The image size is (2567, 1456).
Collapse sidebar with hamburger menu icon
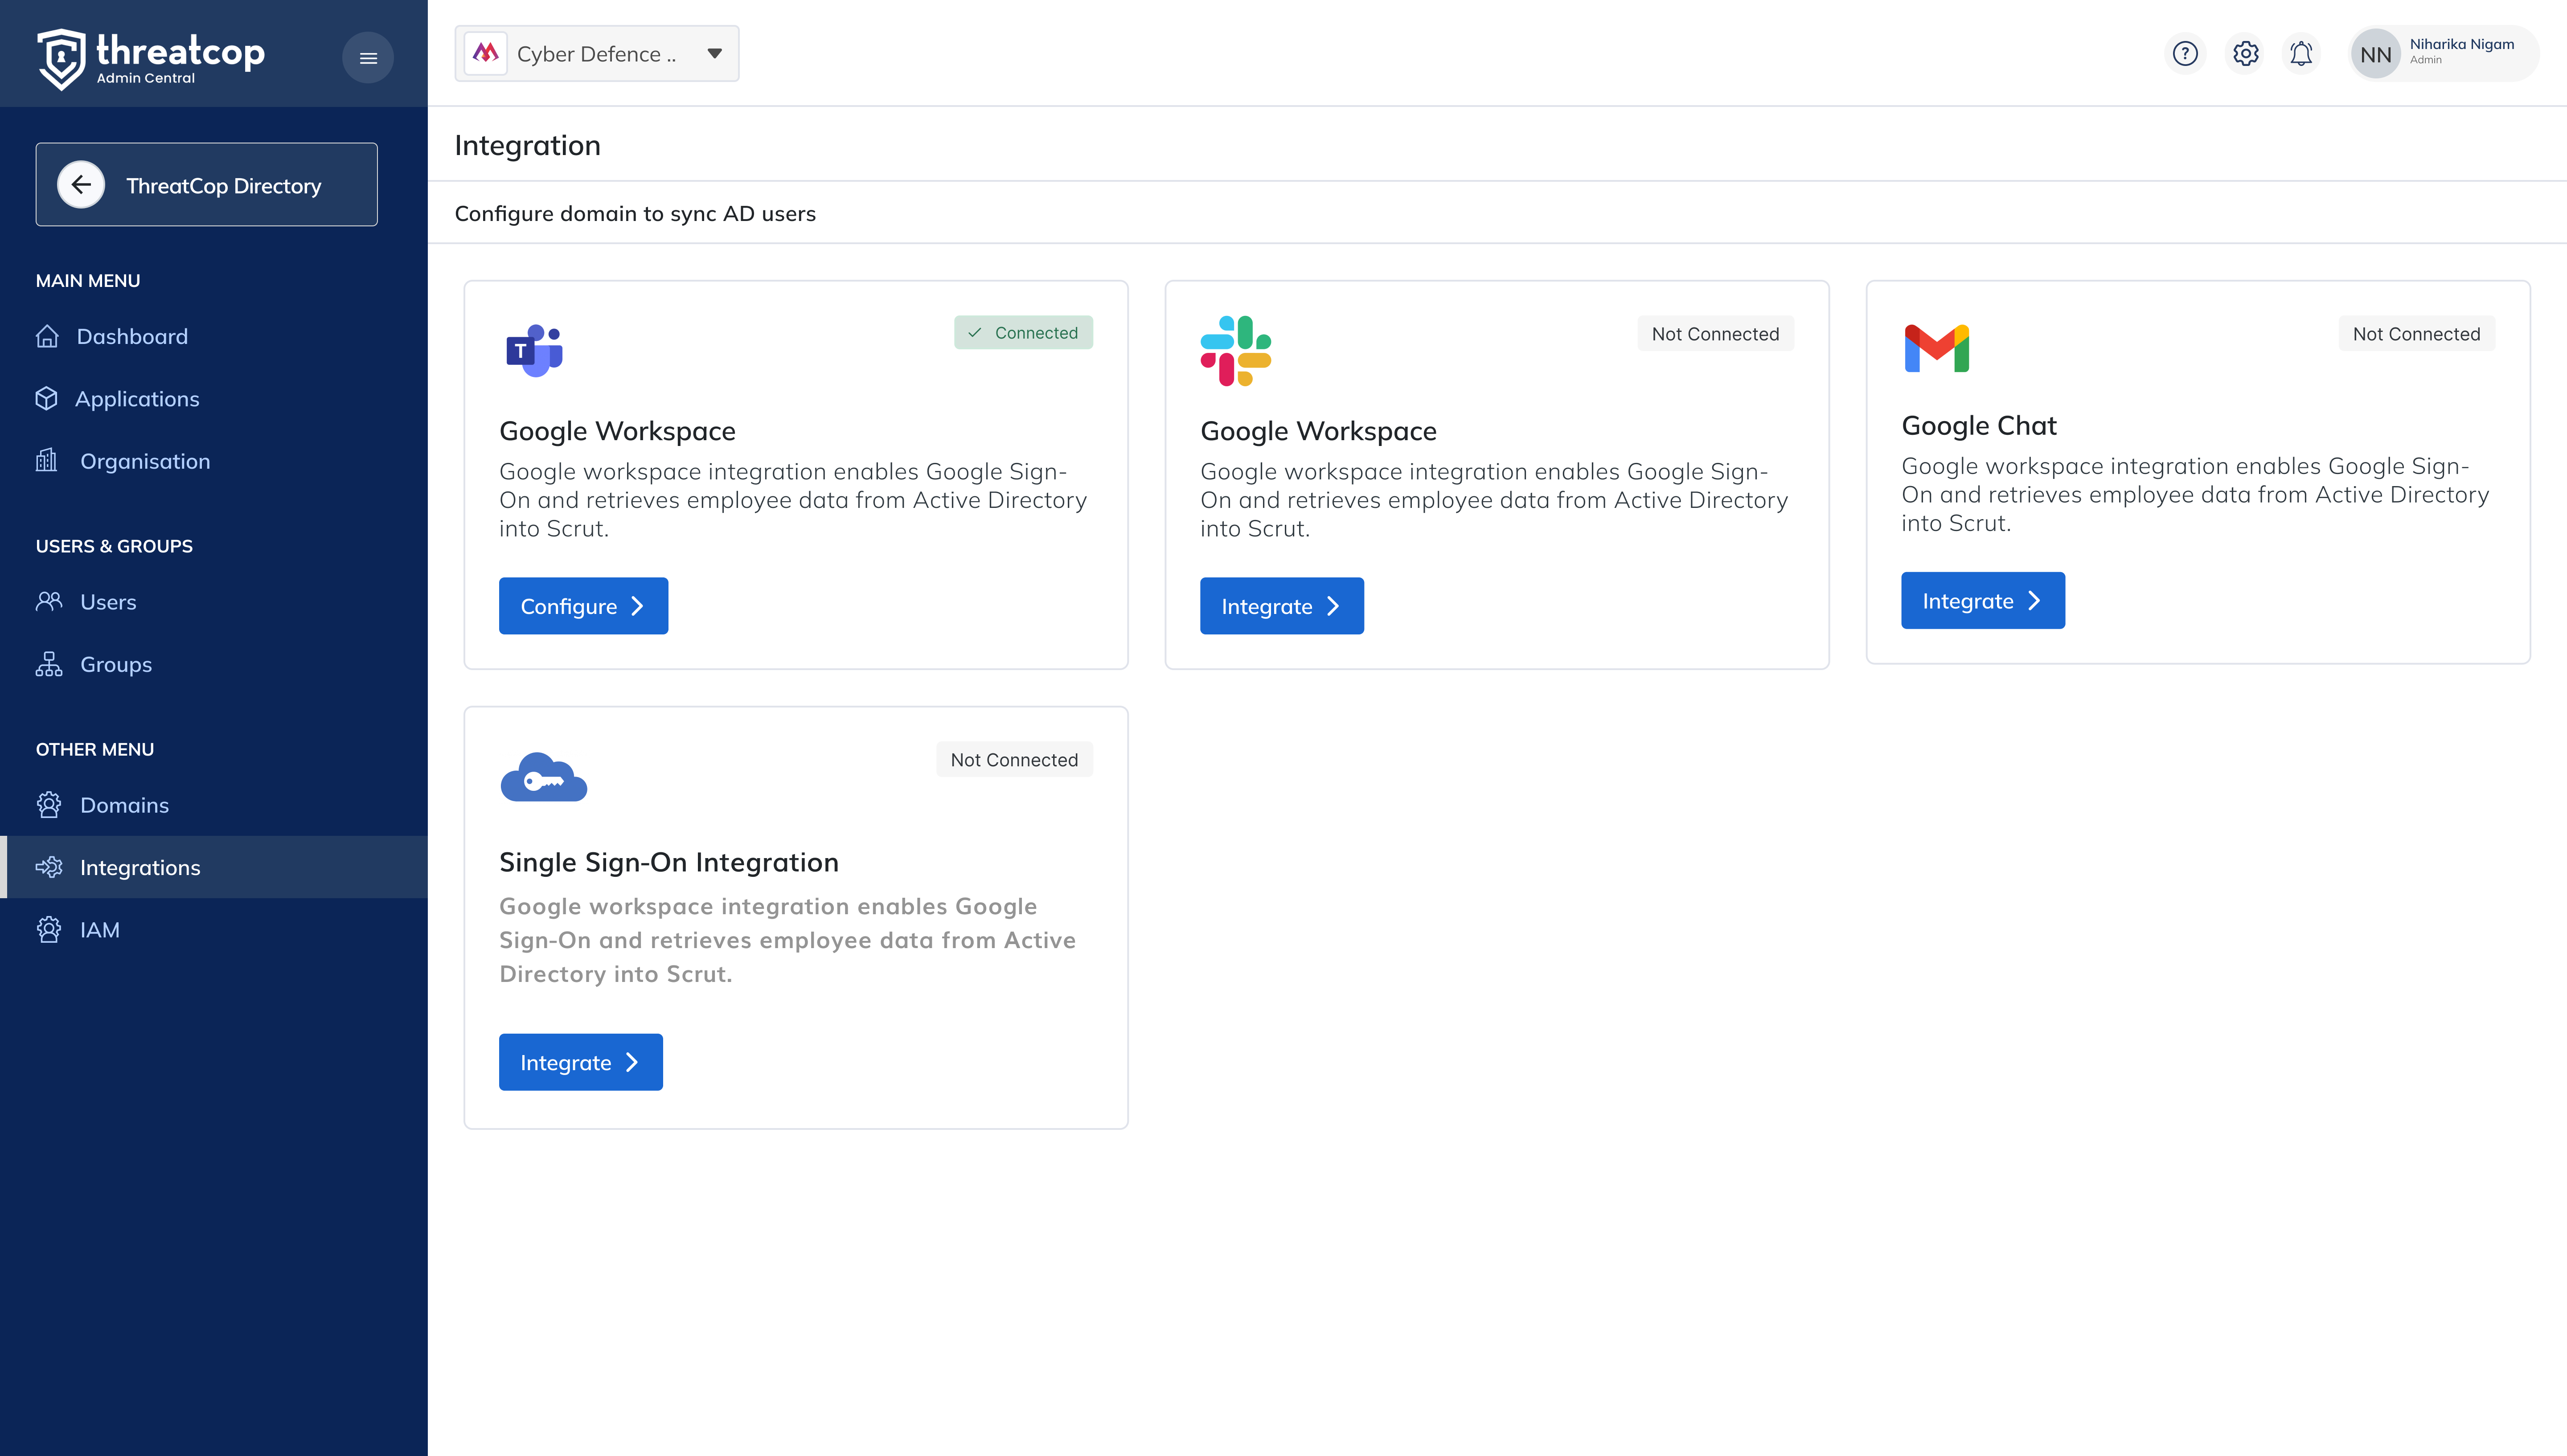coord(368,58)
